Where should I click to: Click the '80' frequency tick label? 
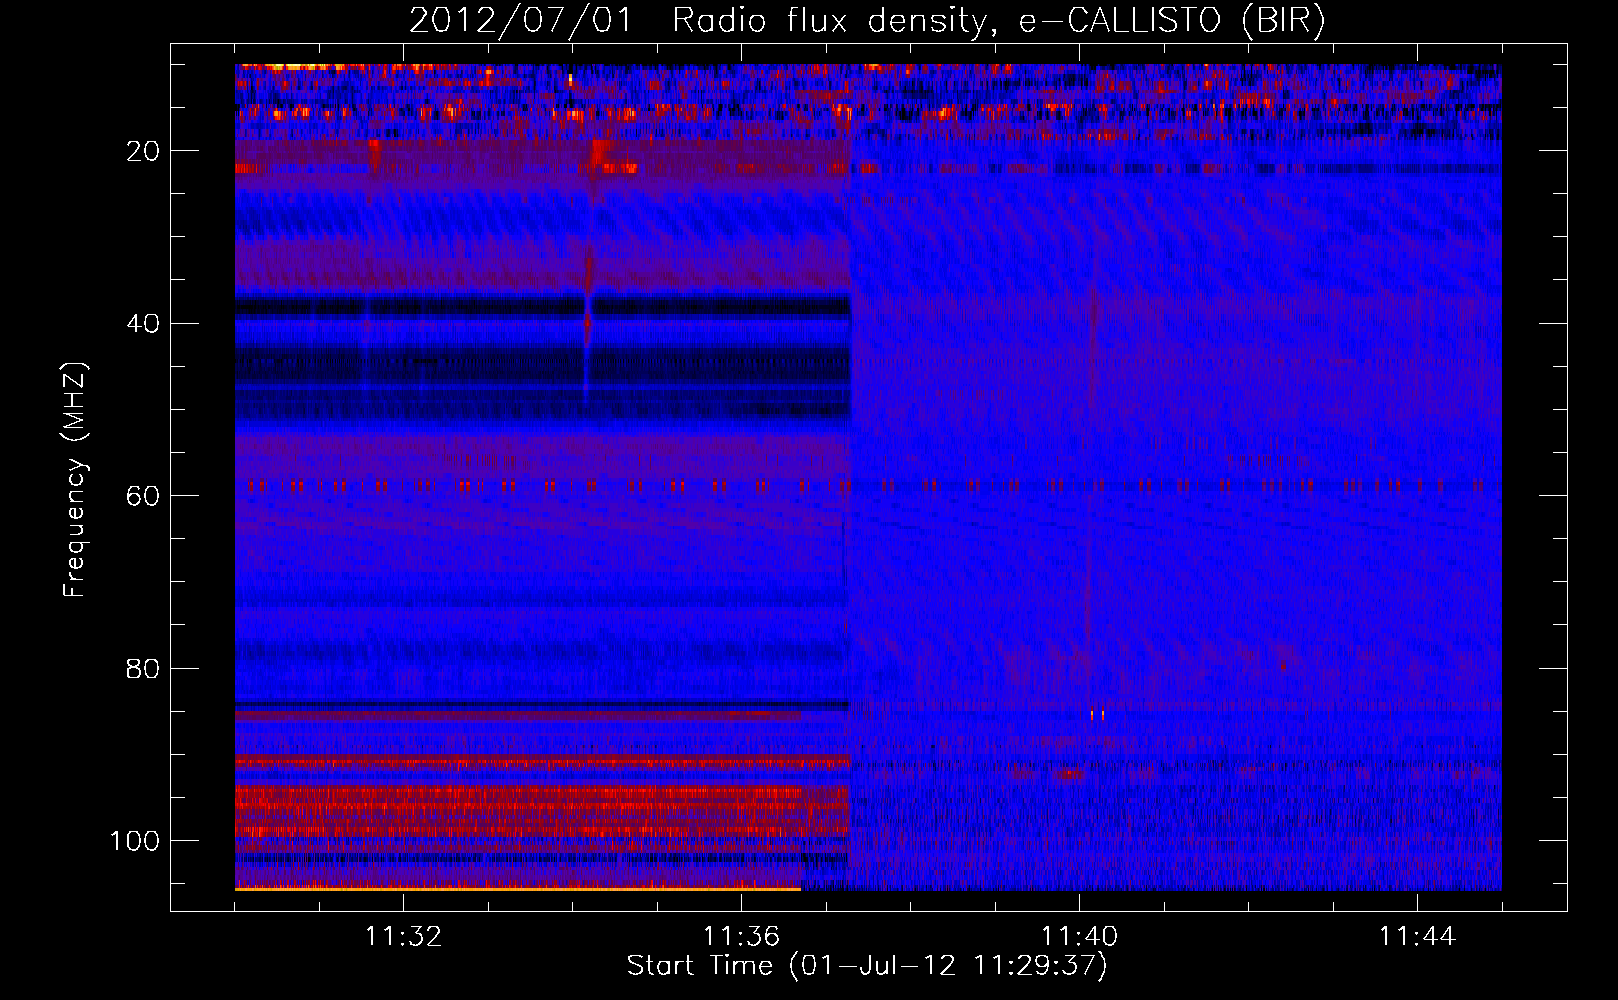(144, 669)
